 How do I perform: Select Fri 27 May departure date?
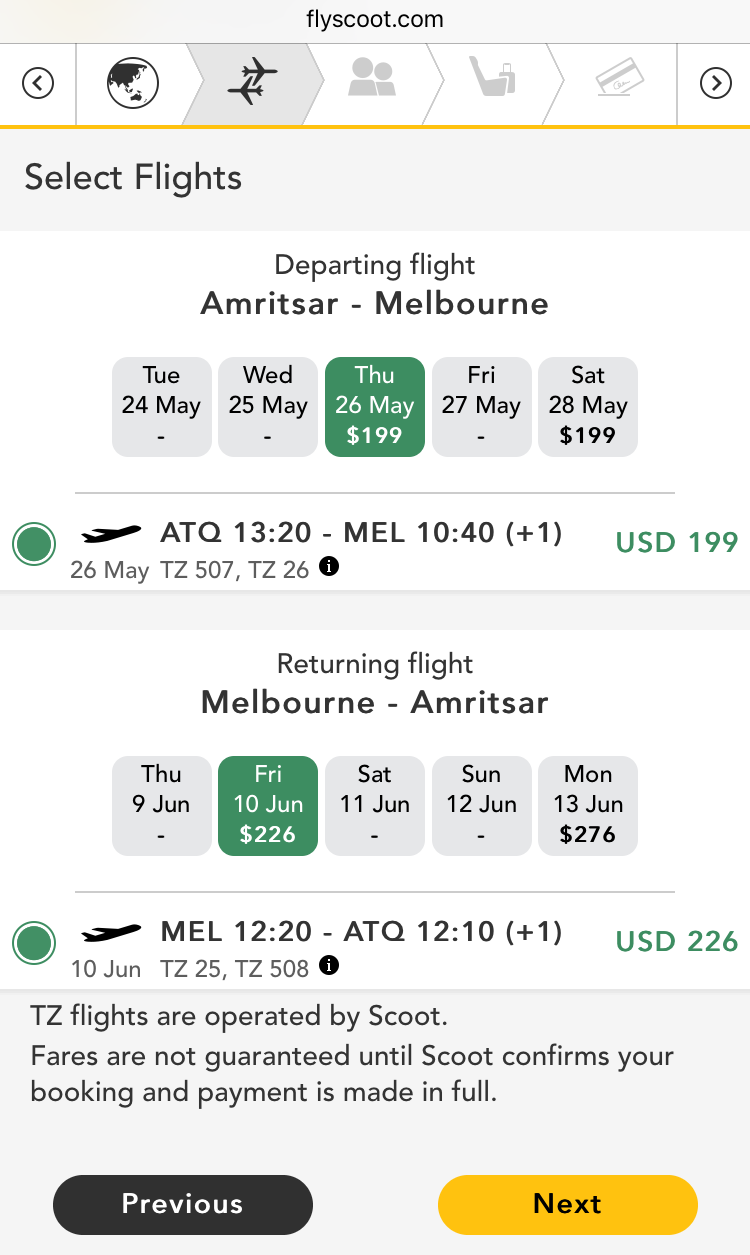point(481,406)
